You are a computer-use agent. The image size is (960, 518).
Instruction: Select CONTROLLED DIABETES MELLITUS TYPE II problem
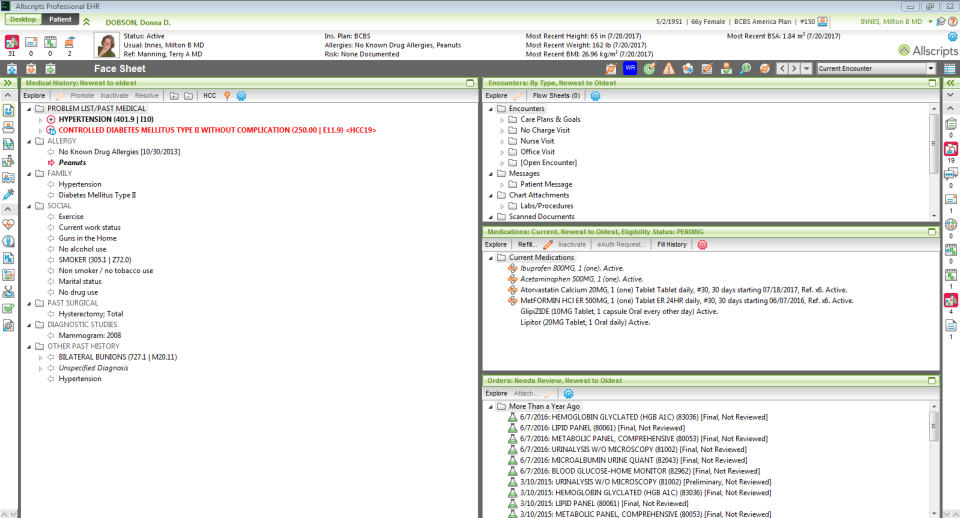click(217, 130)
